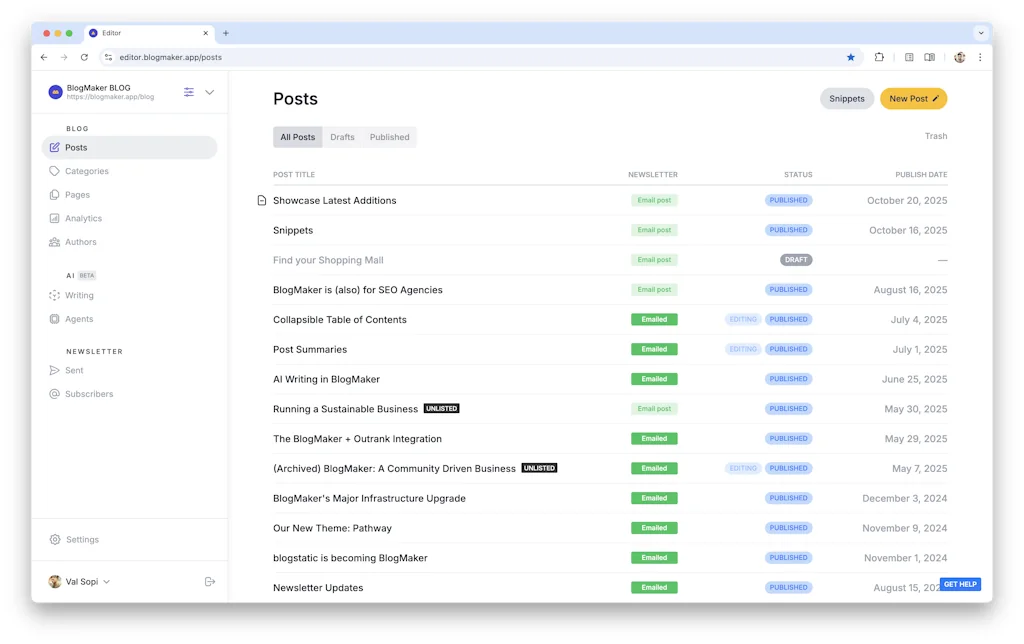The height and width of the screenshot is (644, 1024).
Task: Click the Posts icon in sidebar
Action: tap(55, 148)
